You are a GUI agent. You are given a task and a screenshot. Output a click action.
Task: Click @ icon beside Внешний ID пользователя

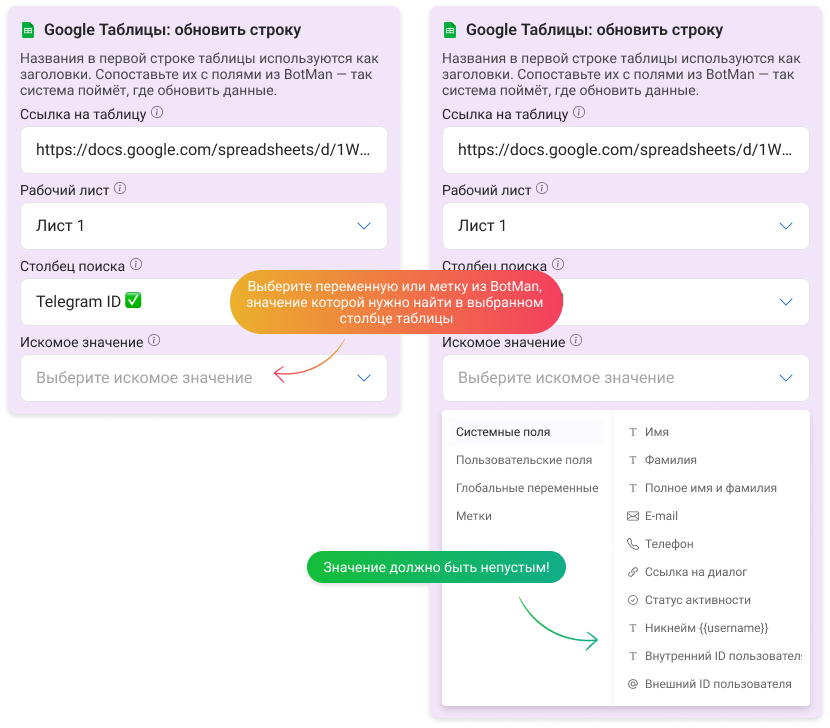coord(633,684)
